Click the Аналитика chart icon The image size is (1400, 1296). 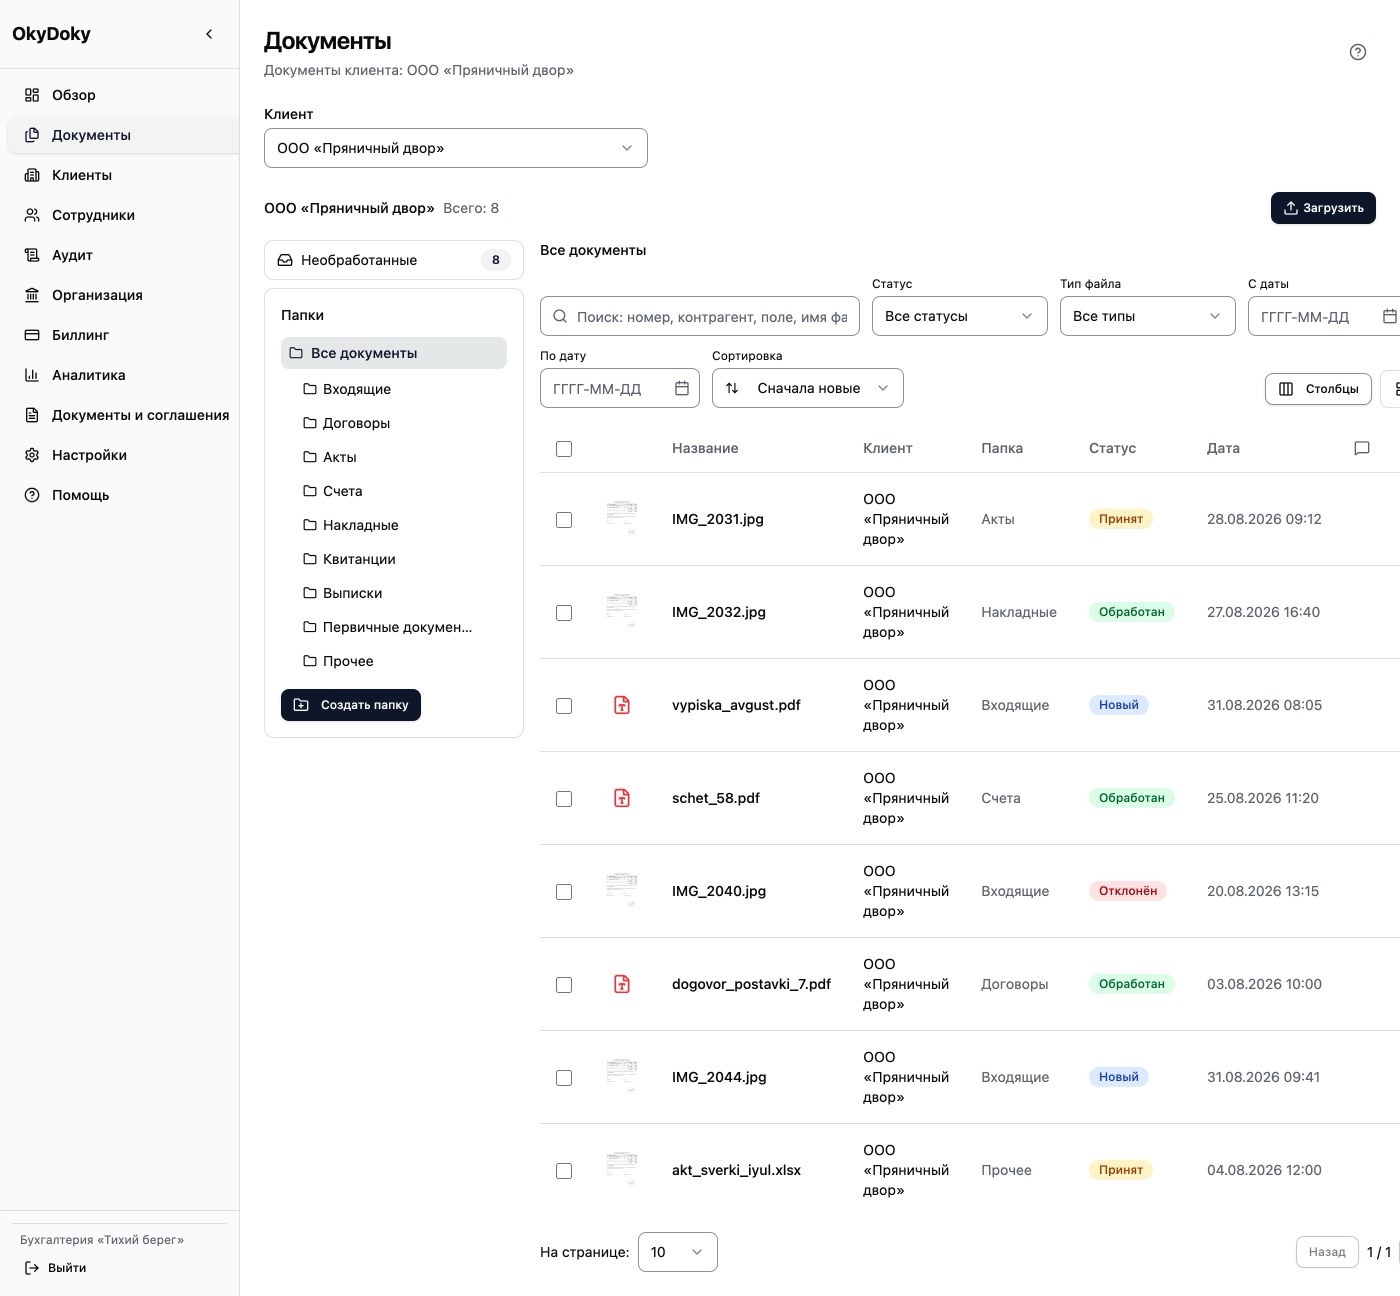32,375
